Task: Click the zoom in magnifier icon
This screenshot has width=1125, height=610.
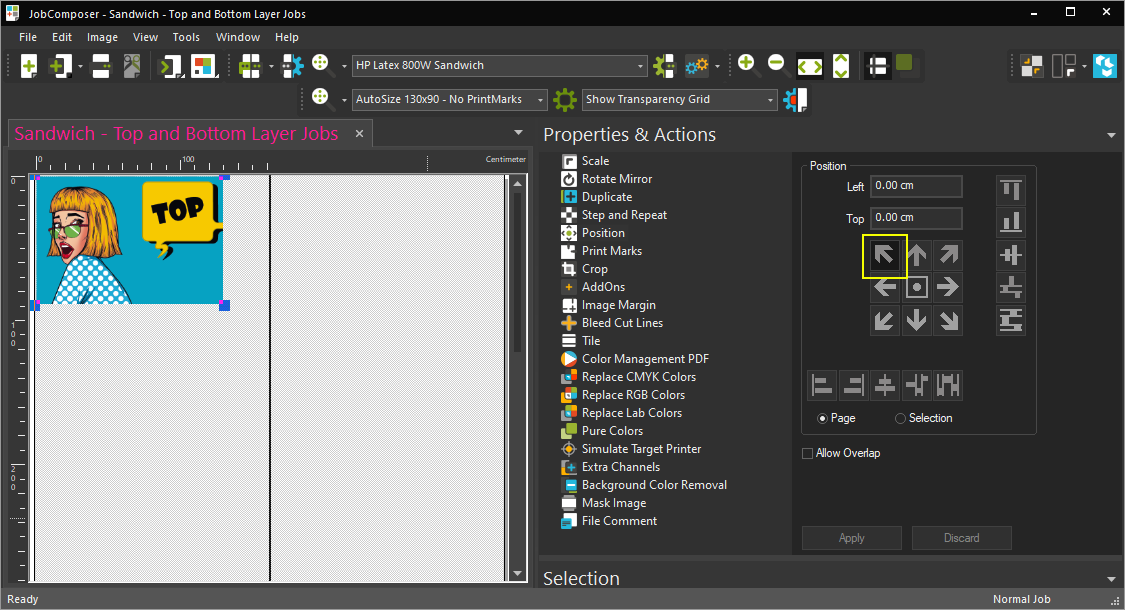Action: [x=747, y=65]
